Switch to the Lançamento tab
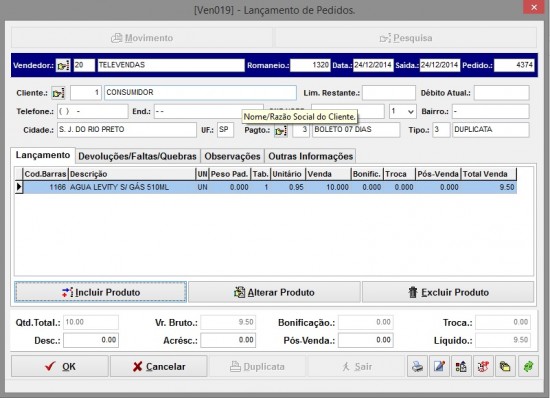 coord(43,155)
